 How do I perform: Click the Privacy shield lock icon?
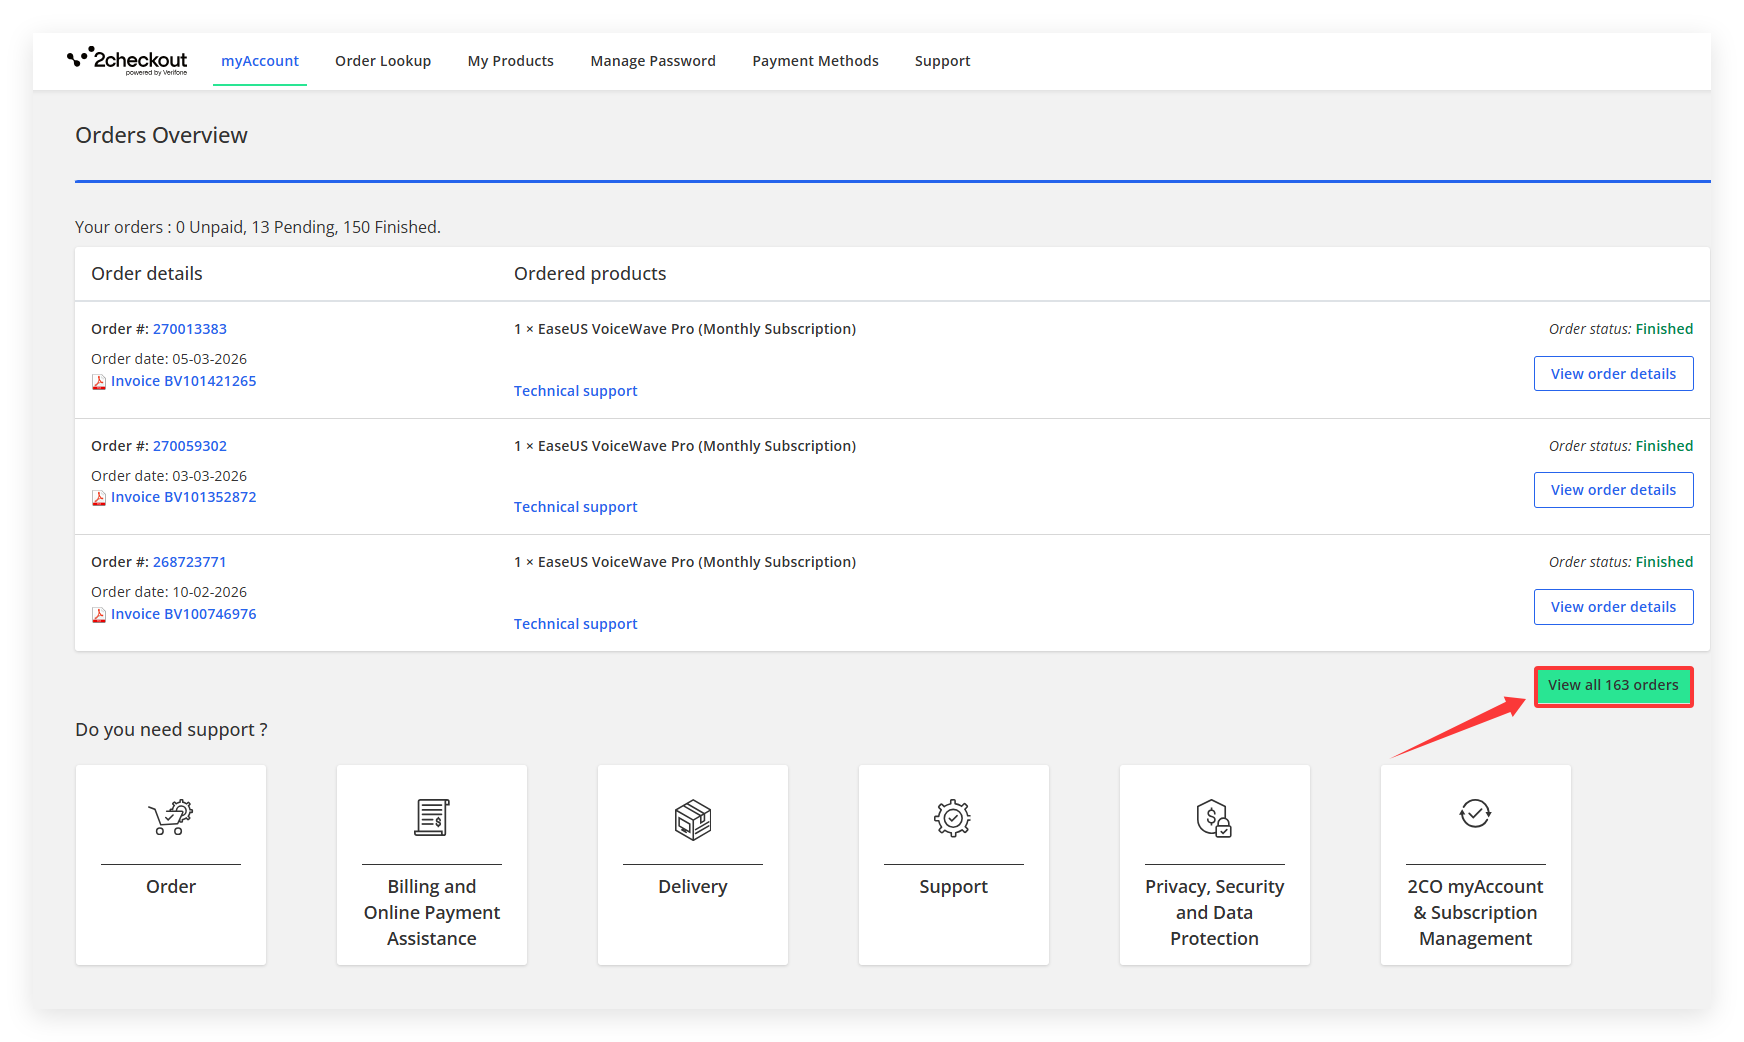click(1214, 818)
